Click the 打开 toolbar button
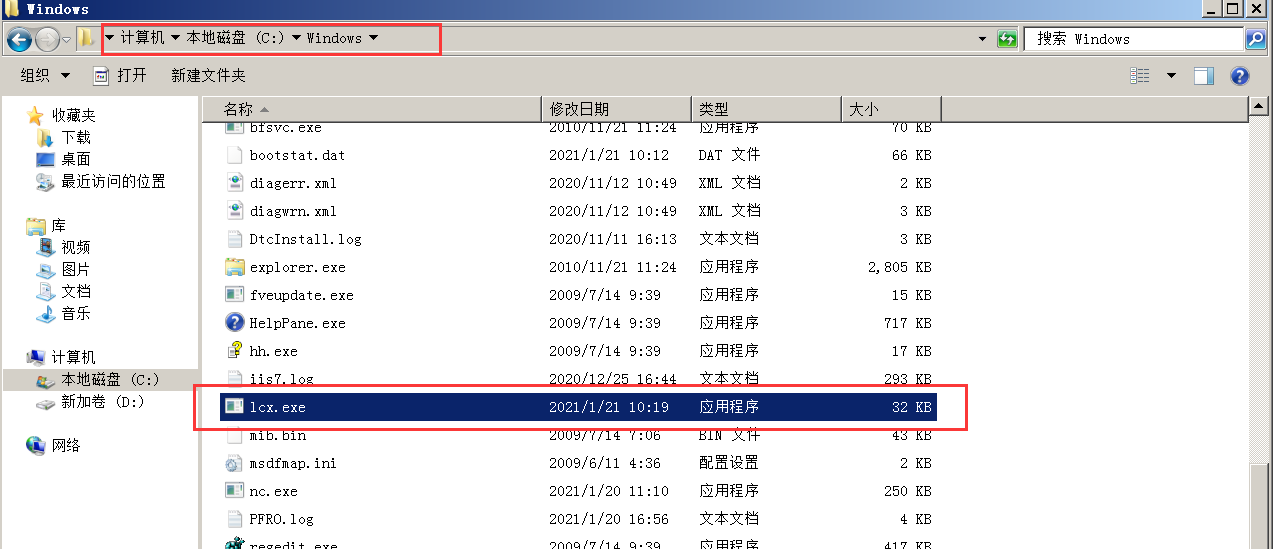The height and width of the screenshot is (549, 1273). pos(120,75)
